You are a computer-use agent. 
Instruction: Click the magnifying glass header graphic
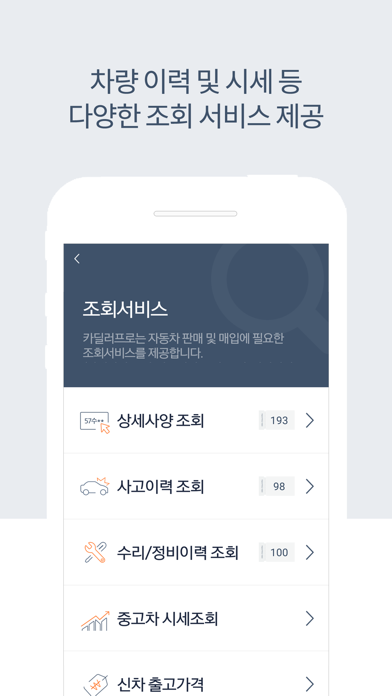tap(270, 293)
